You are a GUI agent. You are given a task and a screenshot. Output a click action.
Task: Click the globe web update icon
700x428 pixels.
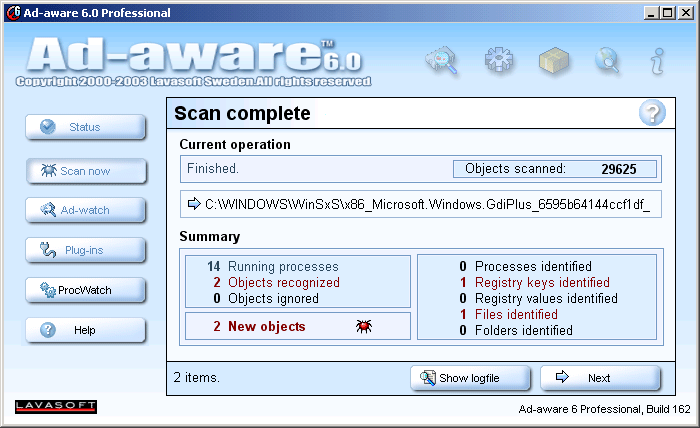(x=607, y=61)
